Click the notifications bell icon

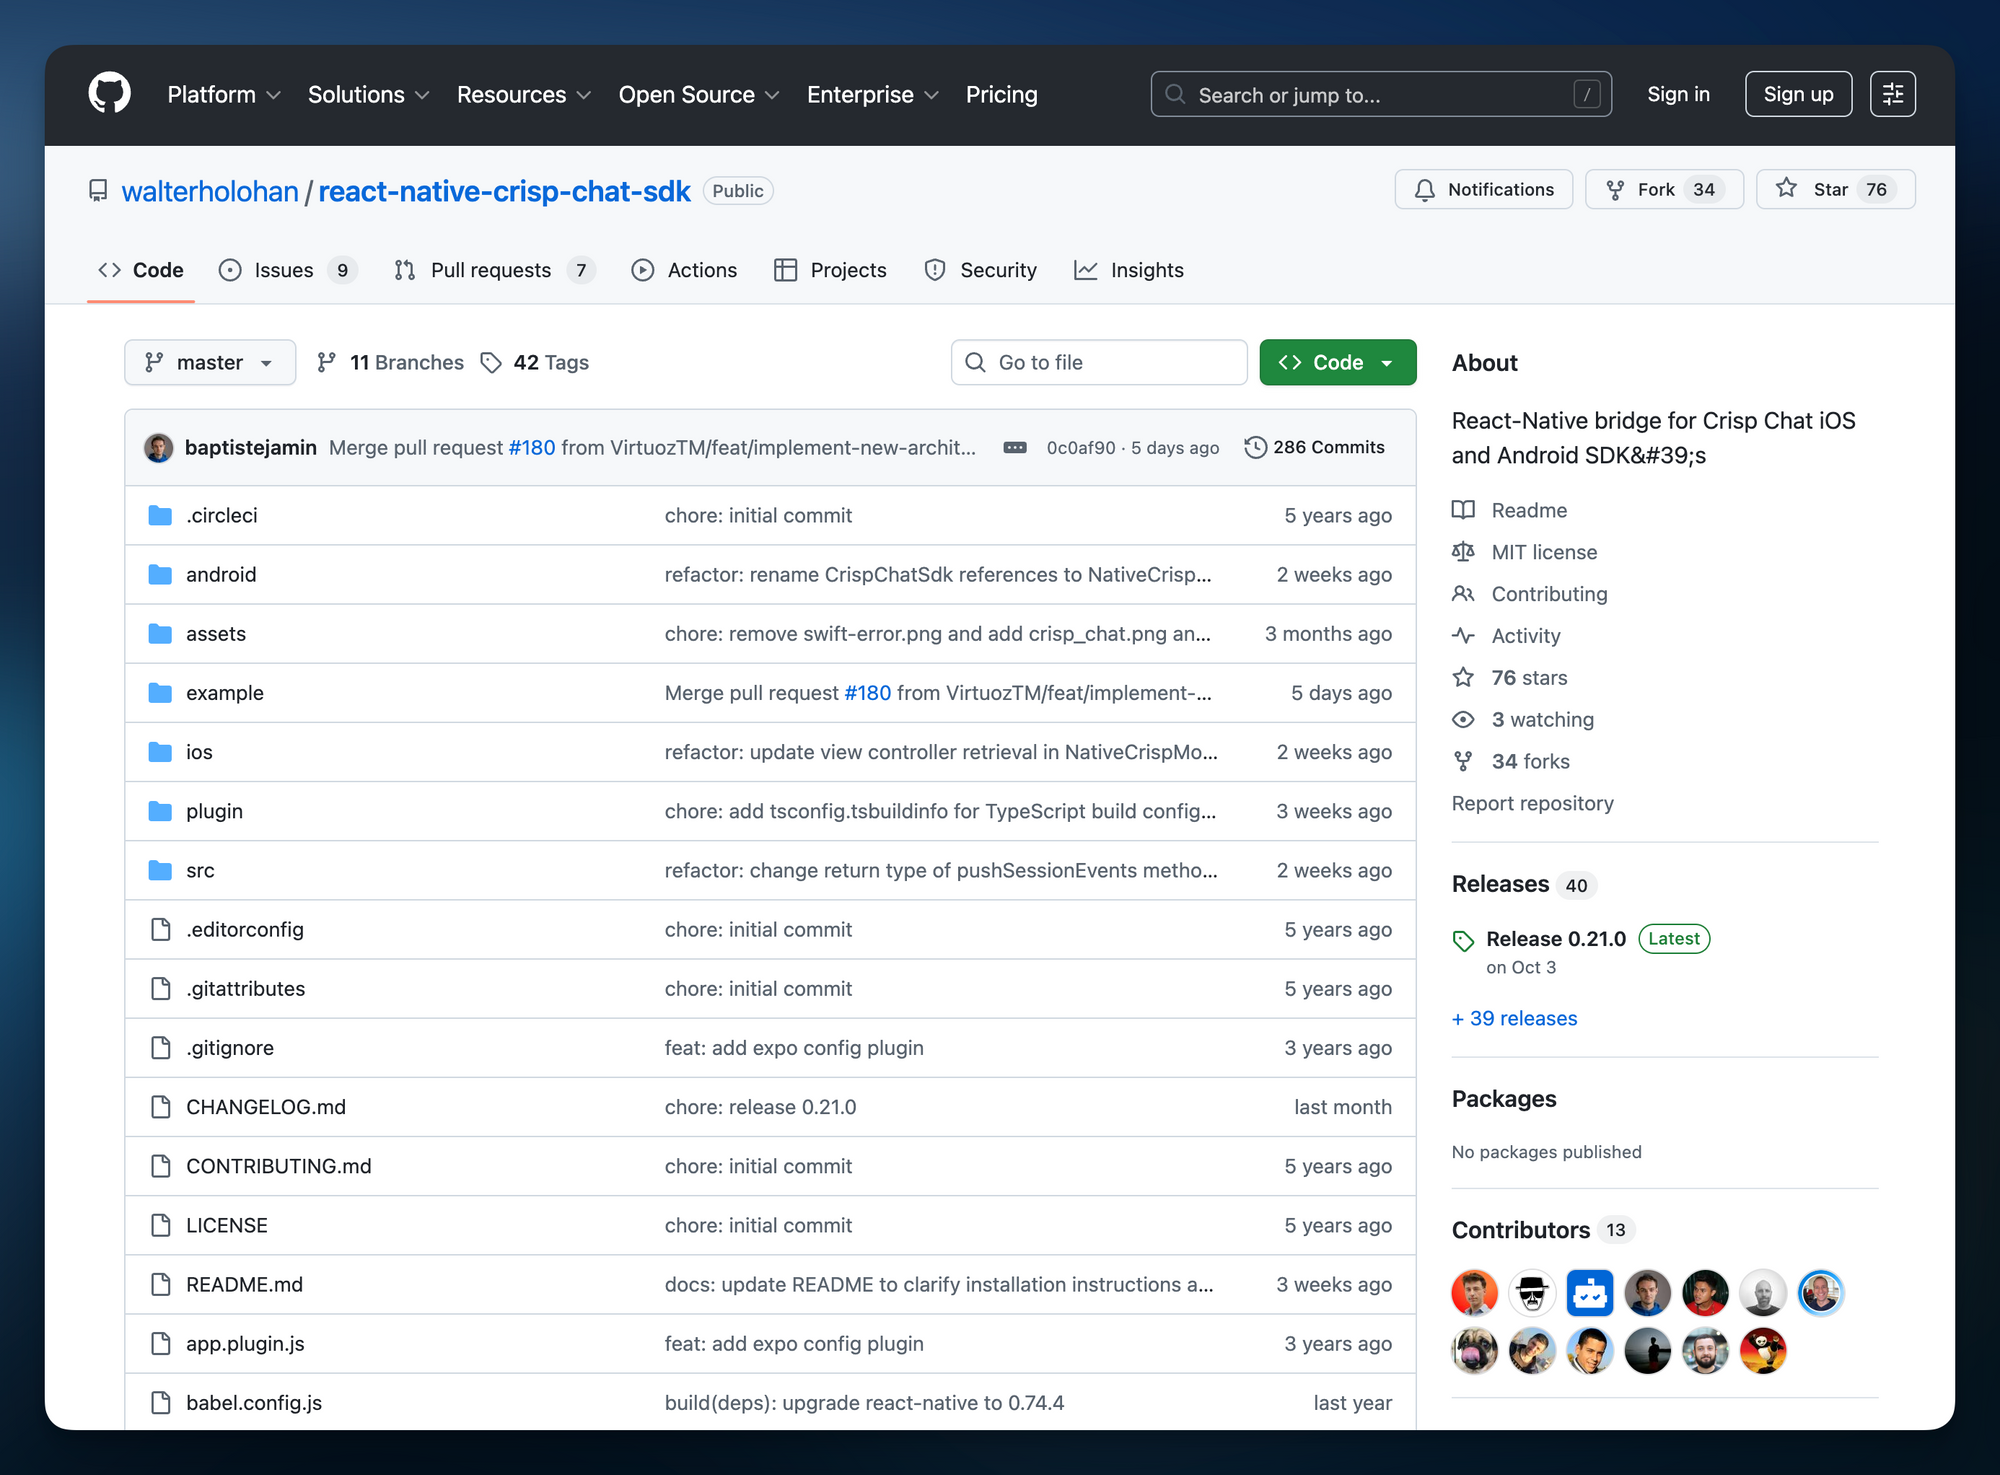click(x=1424, y=189)
